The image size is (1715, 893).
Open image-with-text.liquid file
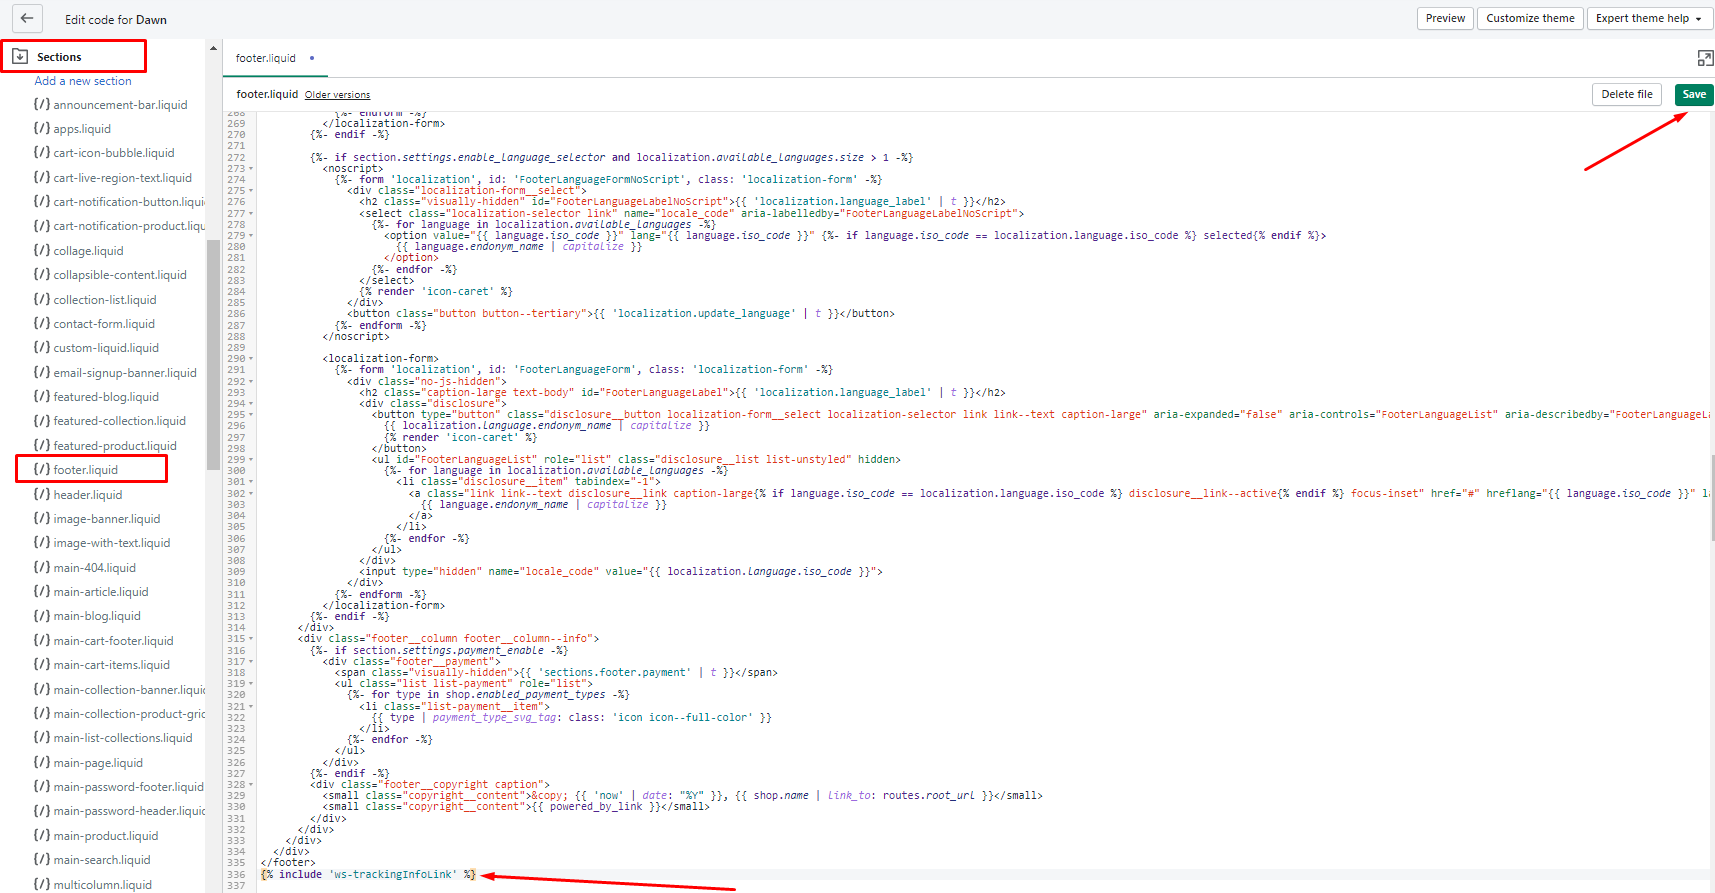(x=112, y=543)
